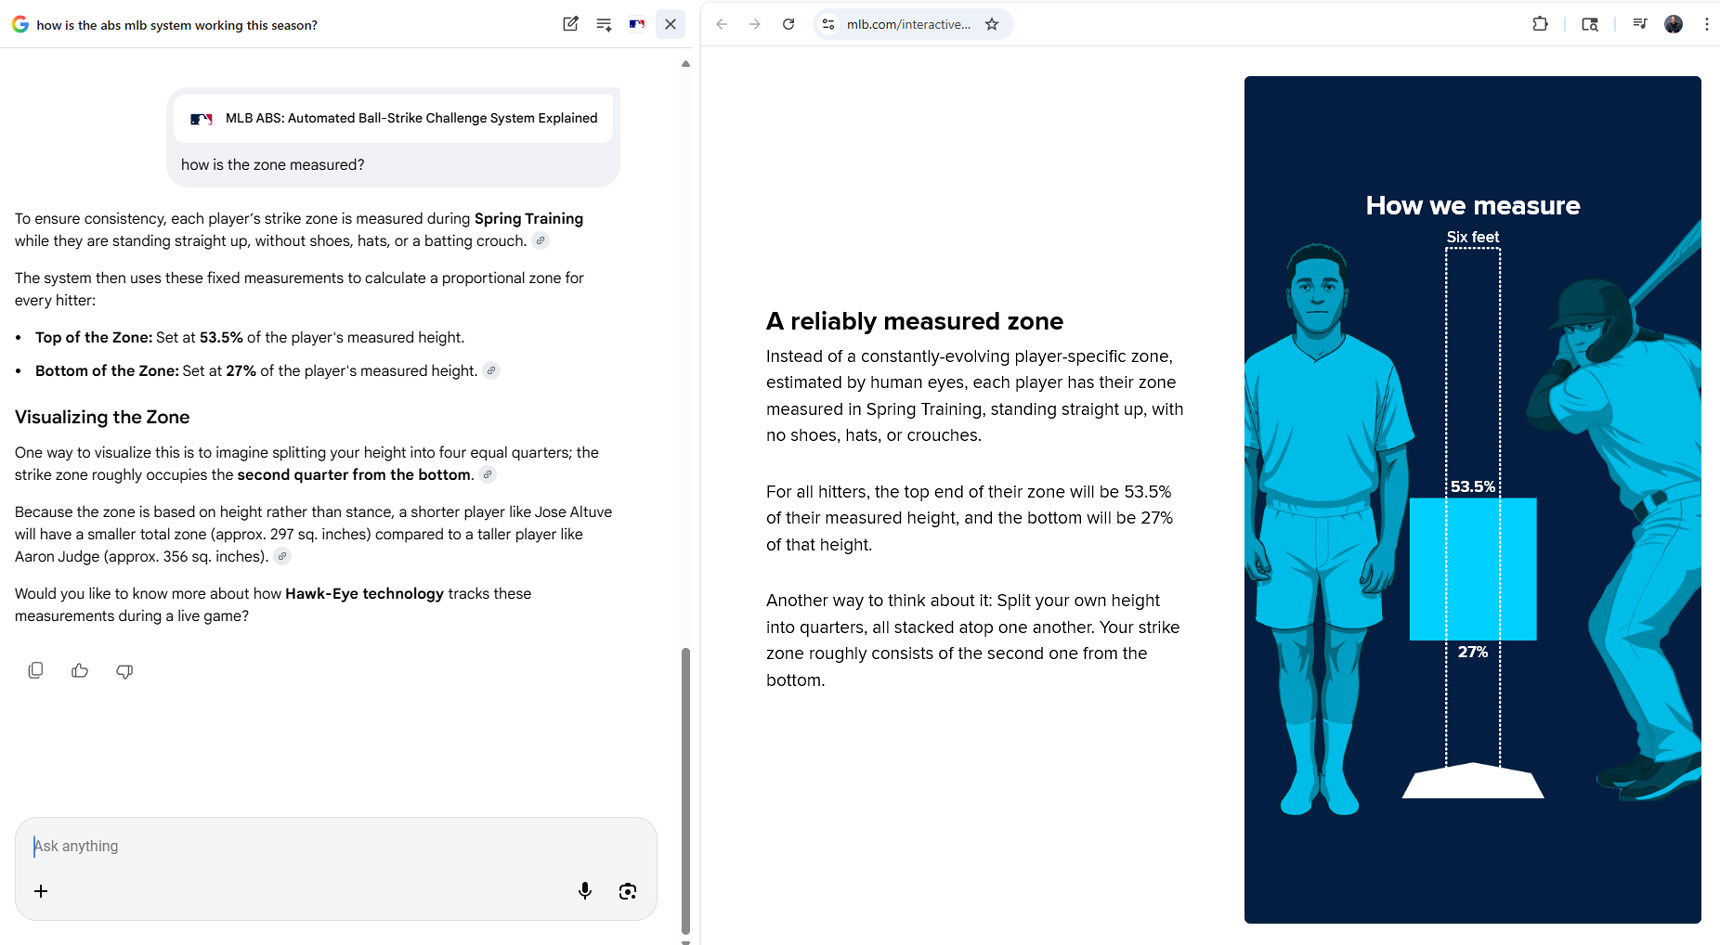
Task: Copy the AI response using the copy icon
Action: (x=36, y=670)
